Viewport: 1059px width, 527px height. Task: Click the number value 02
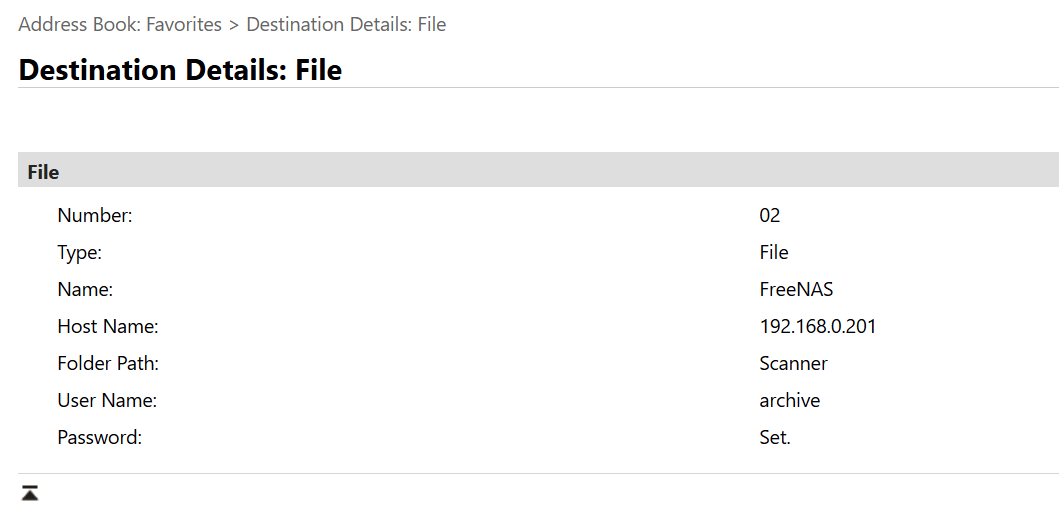(770, 216)
